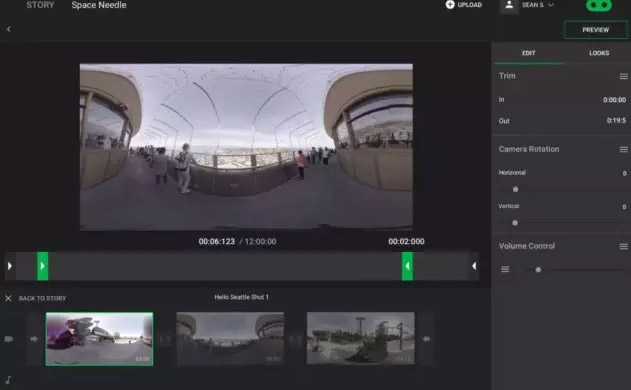
Task: Close editor with the X beside Back to Story
Action: tap(8, 298)
